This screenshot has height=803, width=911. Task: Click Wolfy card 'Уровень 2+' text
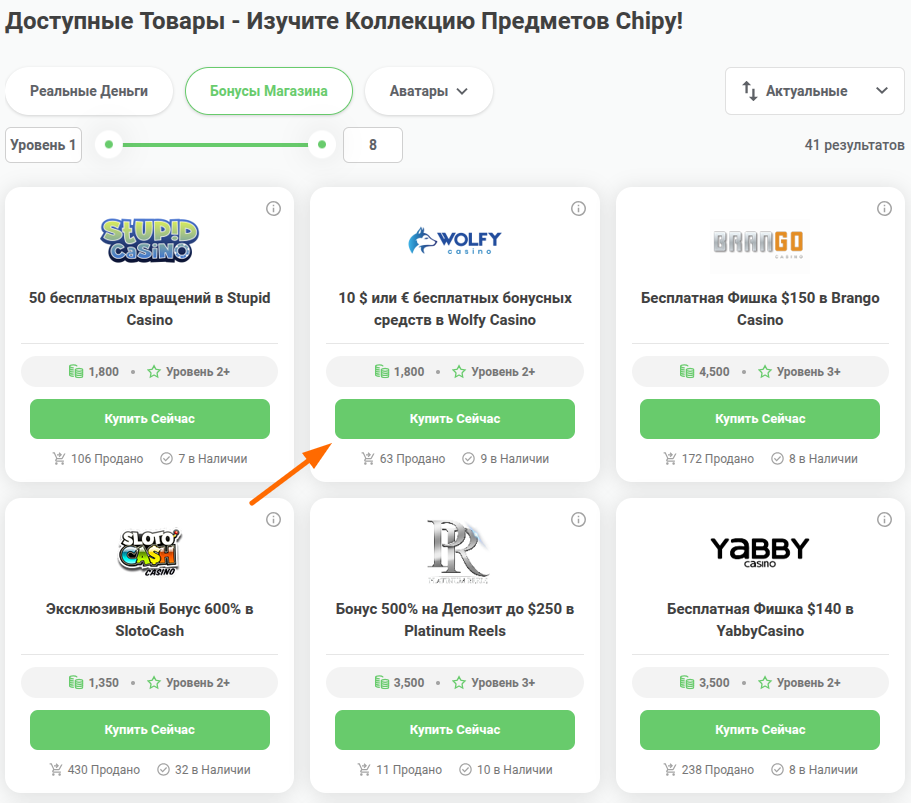coord(503,372)
